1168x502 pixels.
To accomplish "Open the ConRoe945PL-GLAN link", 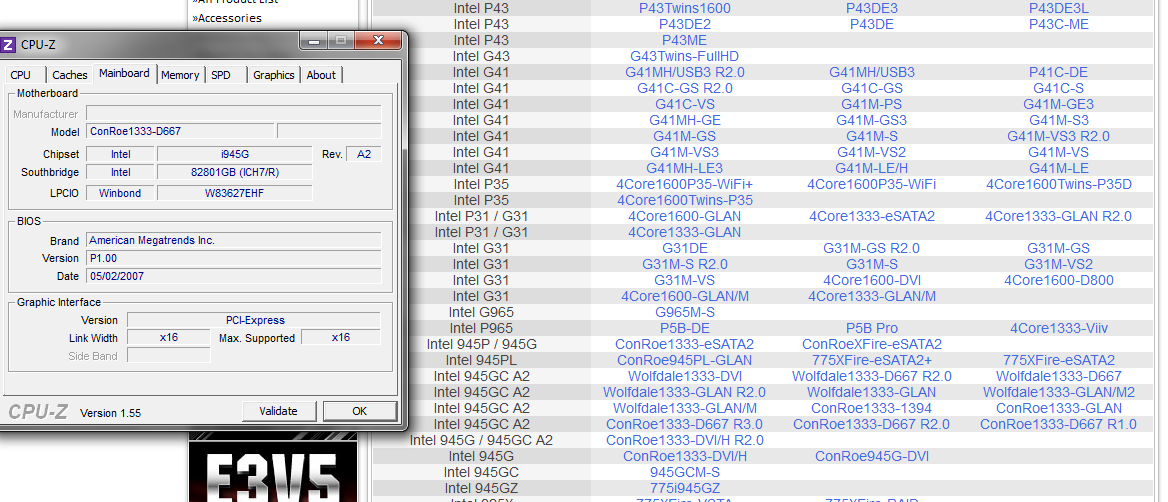I will tap(685, 360).
